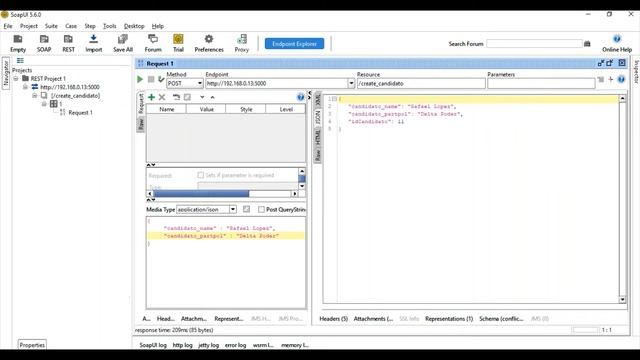
Task: Collapse the /create_candidato tree node
Action: [x=35, y=96]
